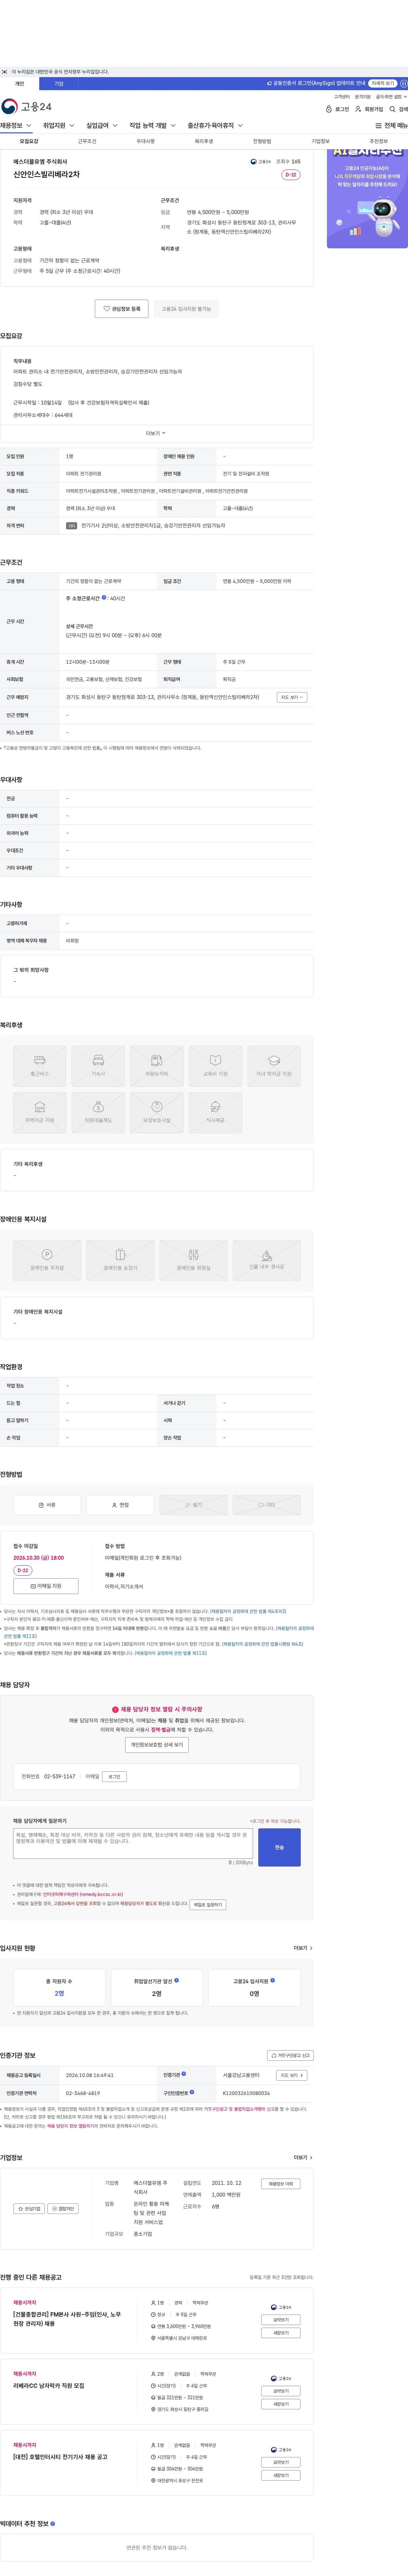Expand the 취업지원 menu
Screen dimensions: 408x2576
coord(59,126)
